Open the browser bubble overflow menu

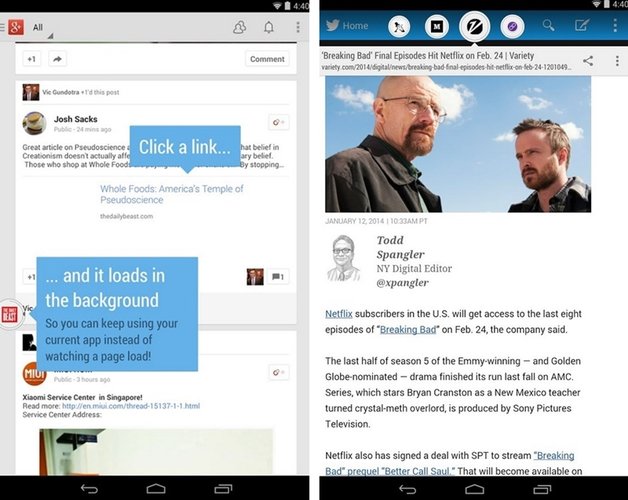click(617, 61)
